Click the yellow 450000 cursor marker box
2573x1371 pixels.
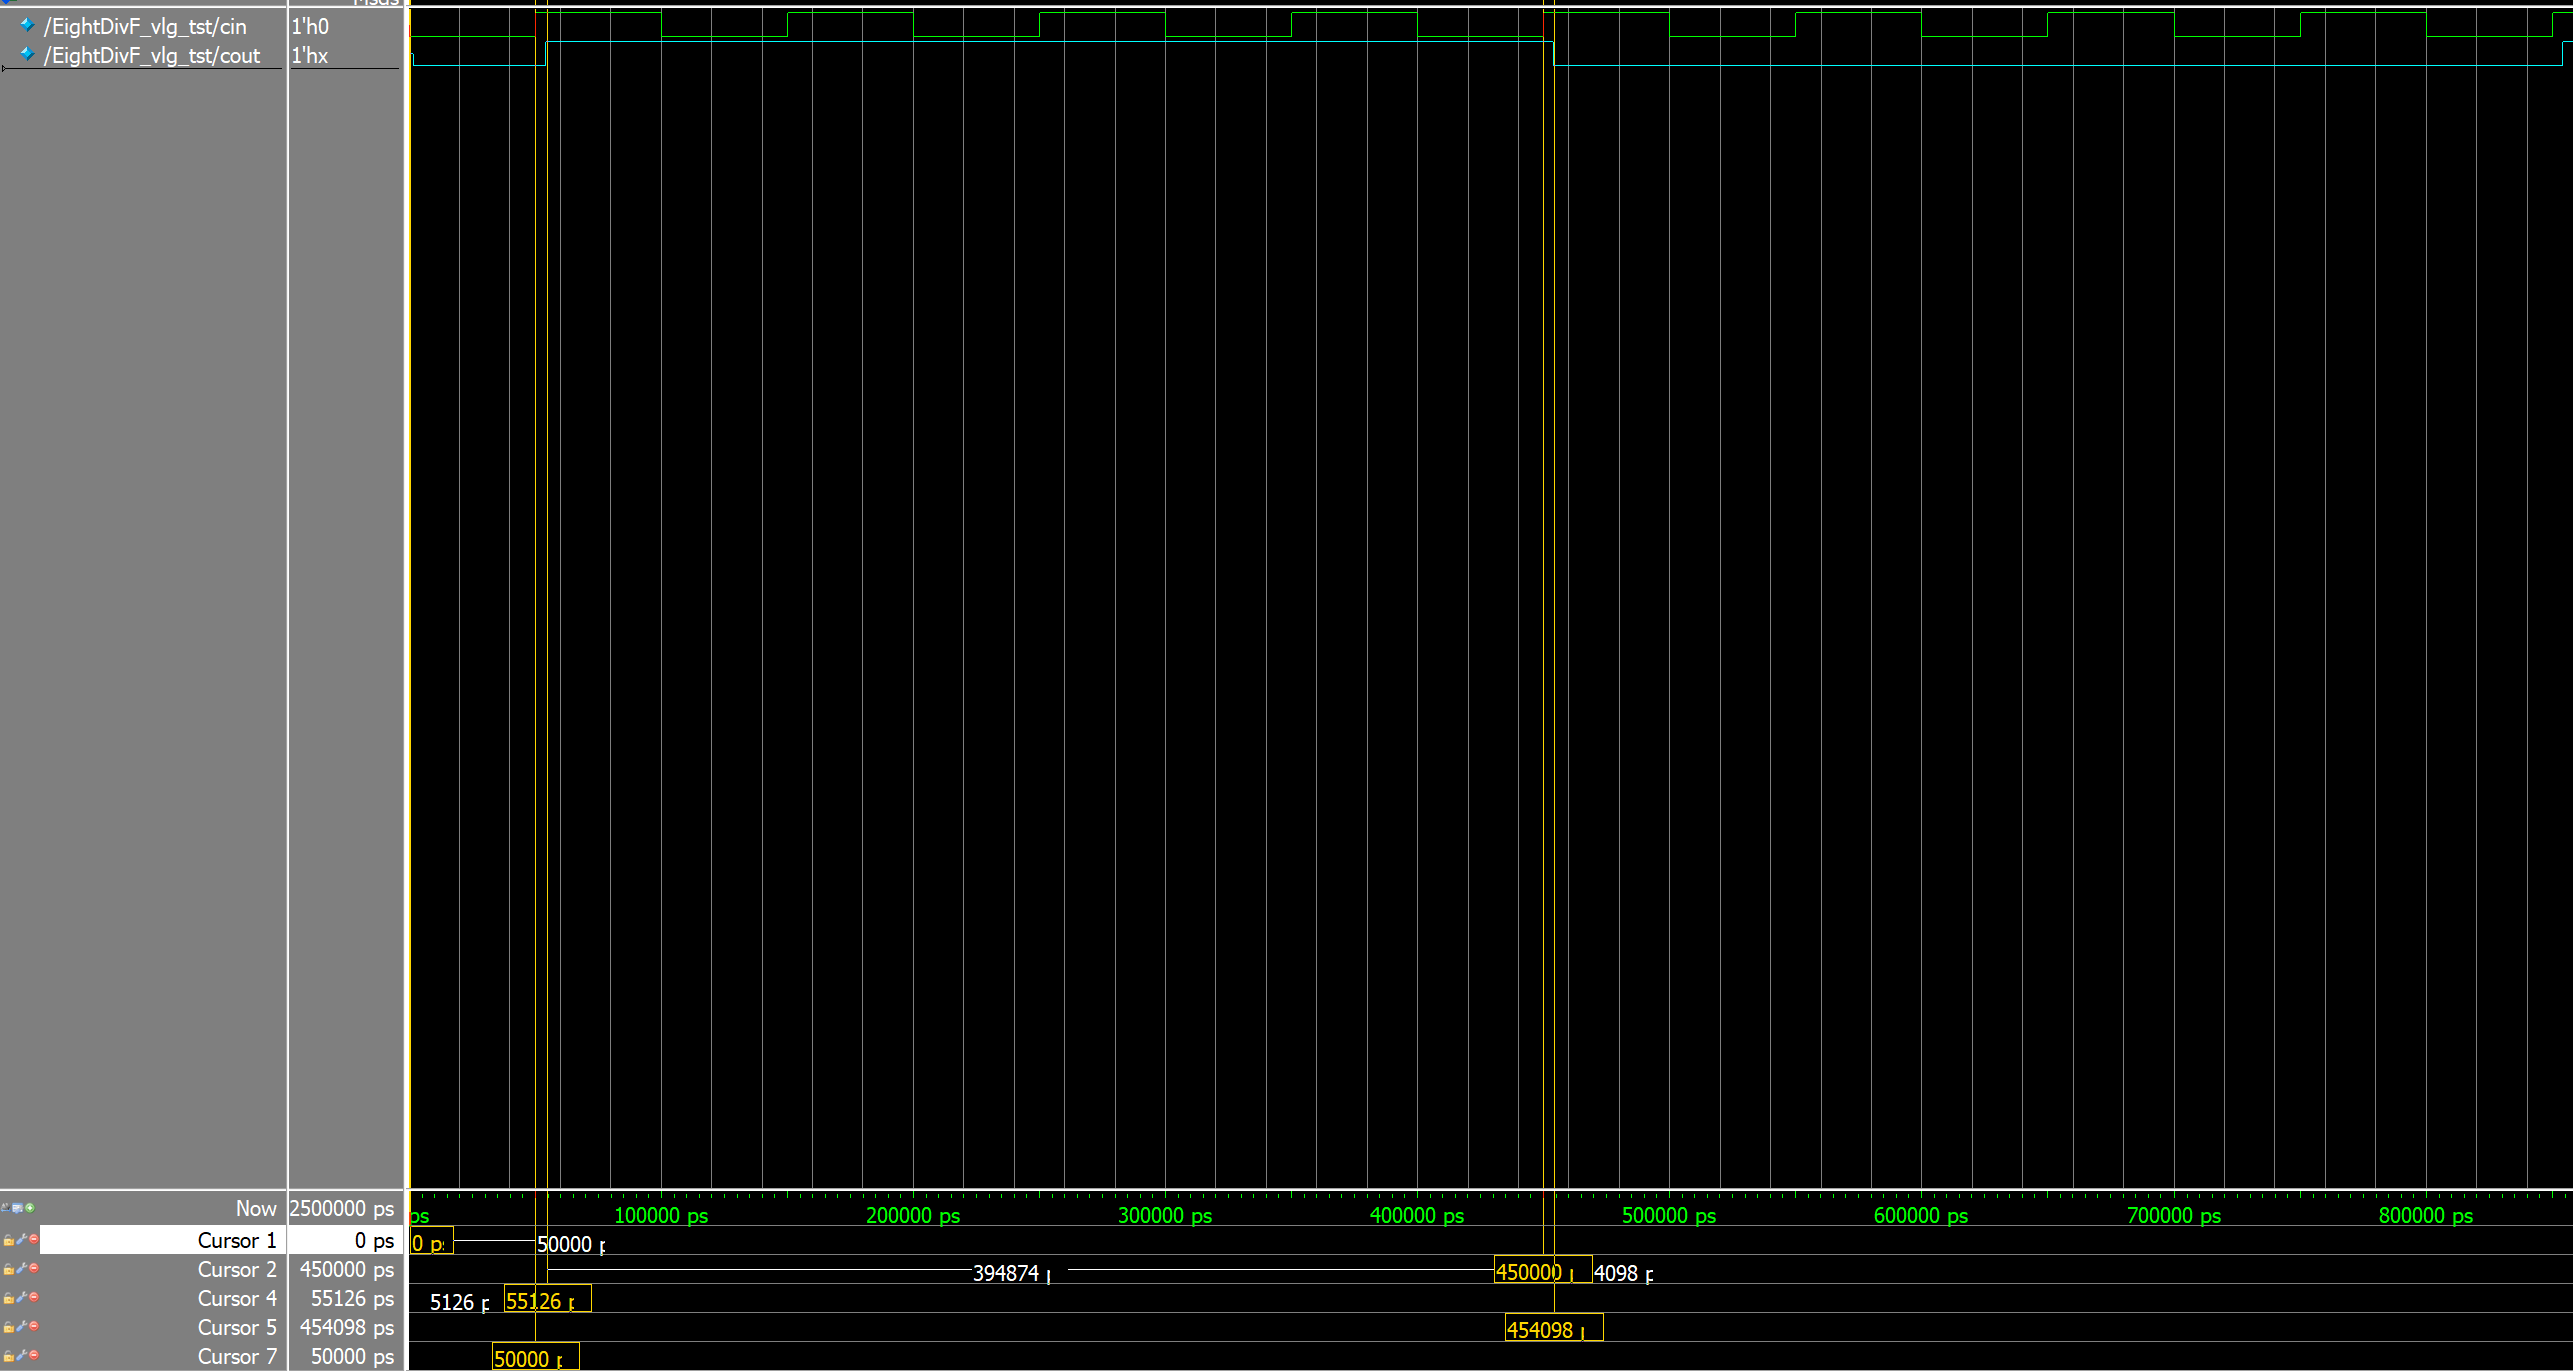(x=1541, y=1271)
